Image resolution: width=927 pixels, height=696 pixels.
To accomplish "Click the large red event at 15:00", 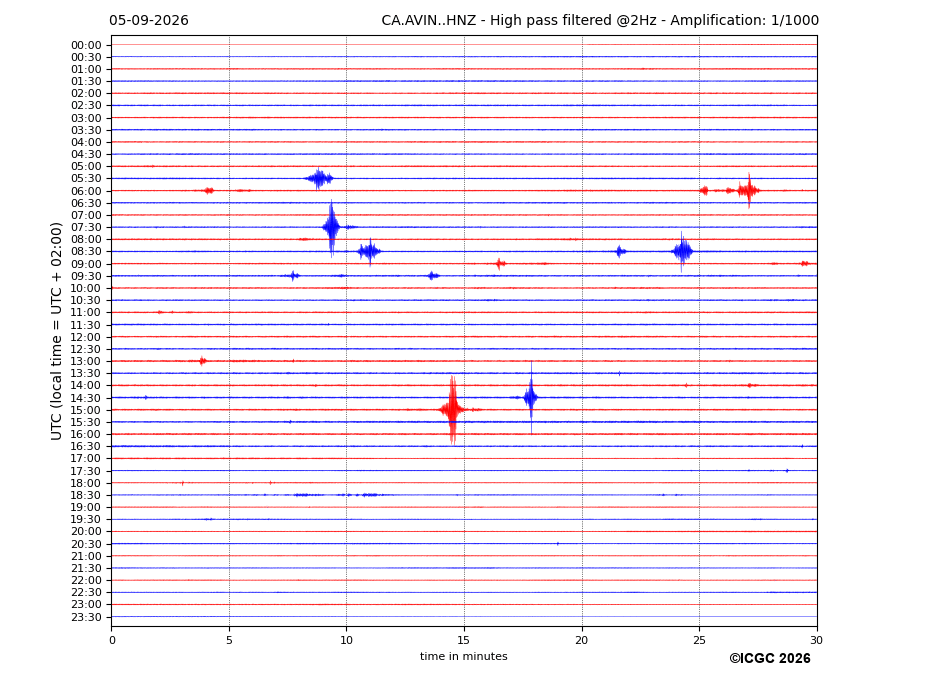I will (452, 410).
